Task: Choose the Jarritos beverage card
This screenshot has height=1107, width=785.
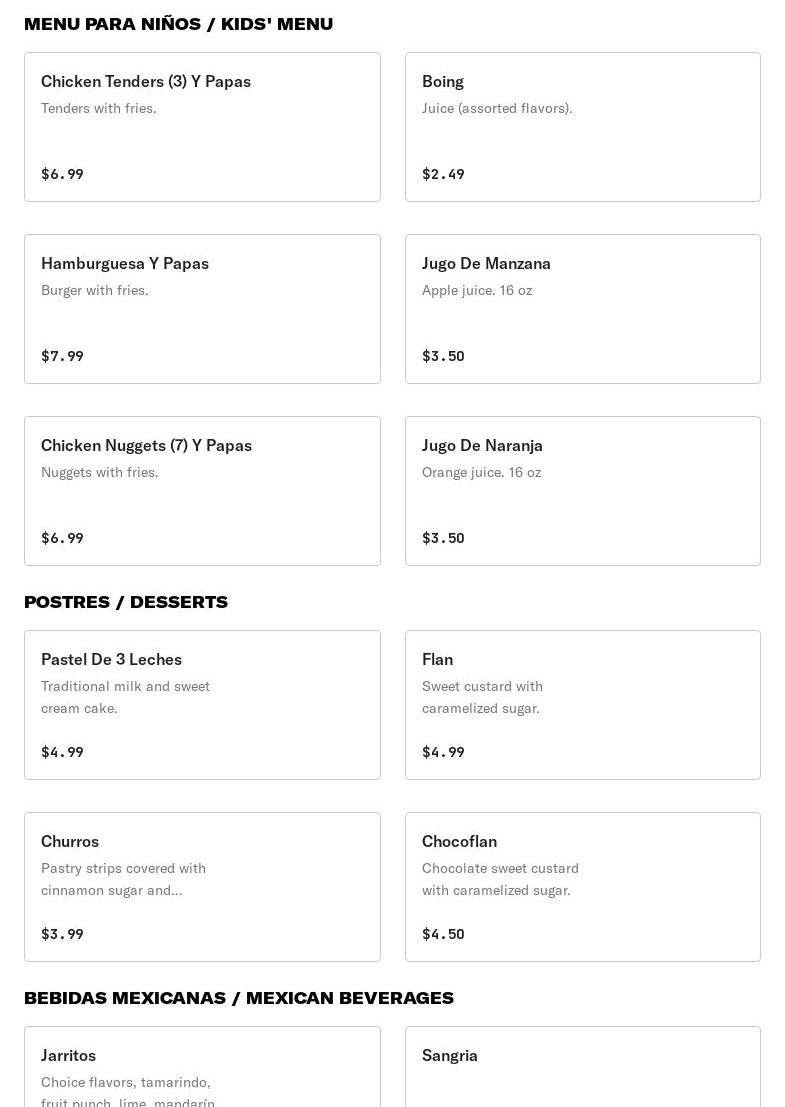Action: 202,1066
